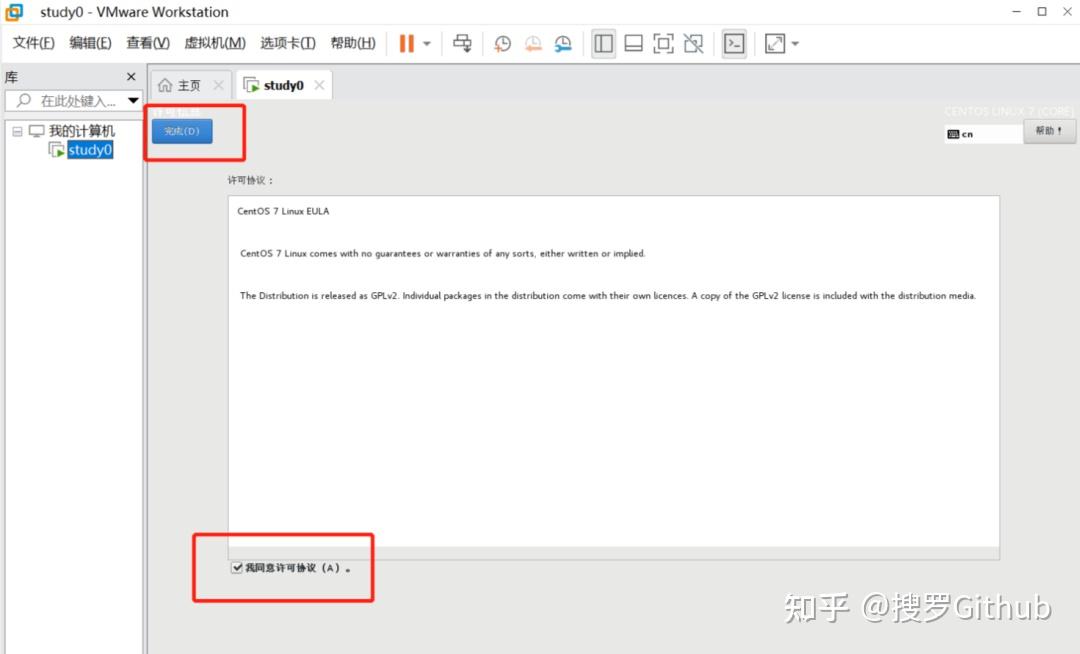The width and height of the screenshot is (1080, 654).
Task: Open the 查看(V) menu
Action: coord(147,43)
